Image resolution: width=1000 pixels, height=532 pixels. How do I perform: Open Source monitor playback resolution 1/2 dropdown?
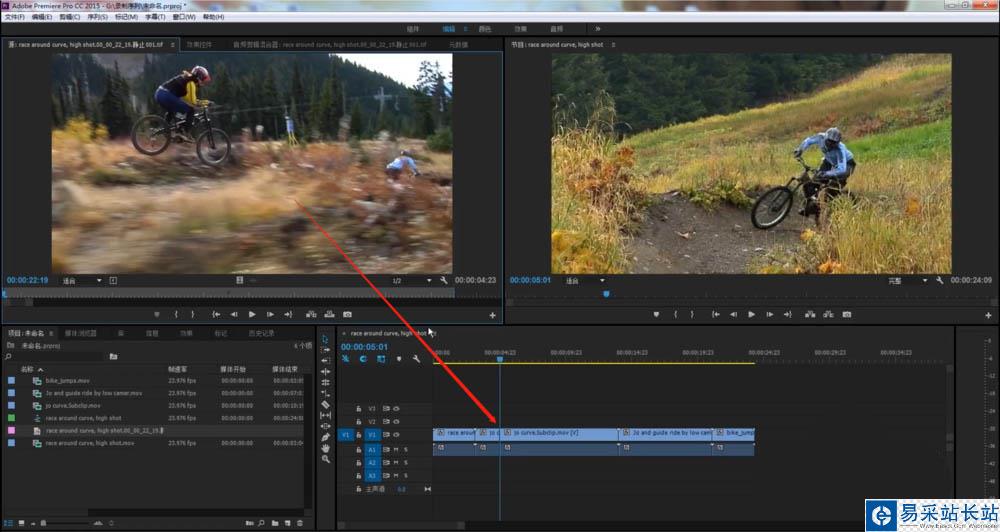pos(412,281)
